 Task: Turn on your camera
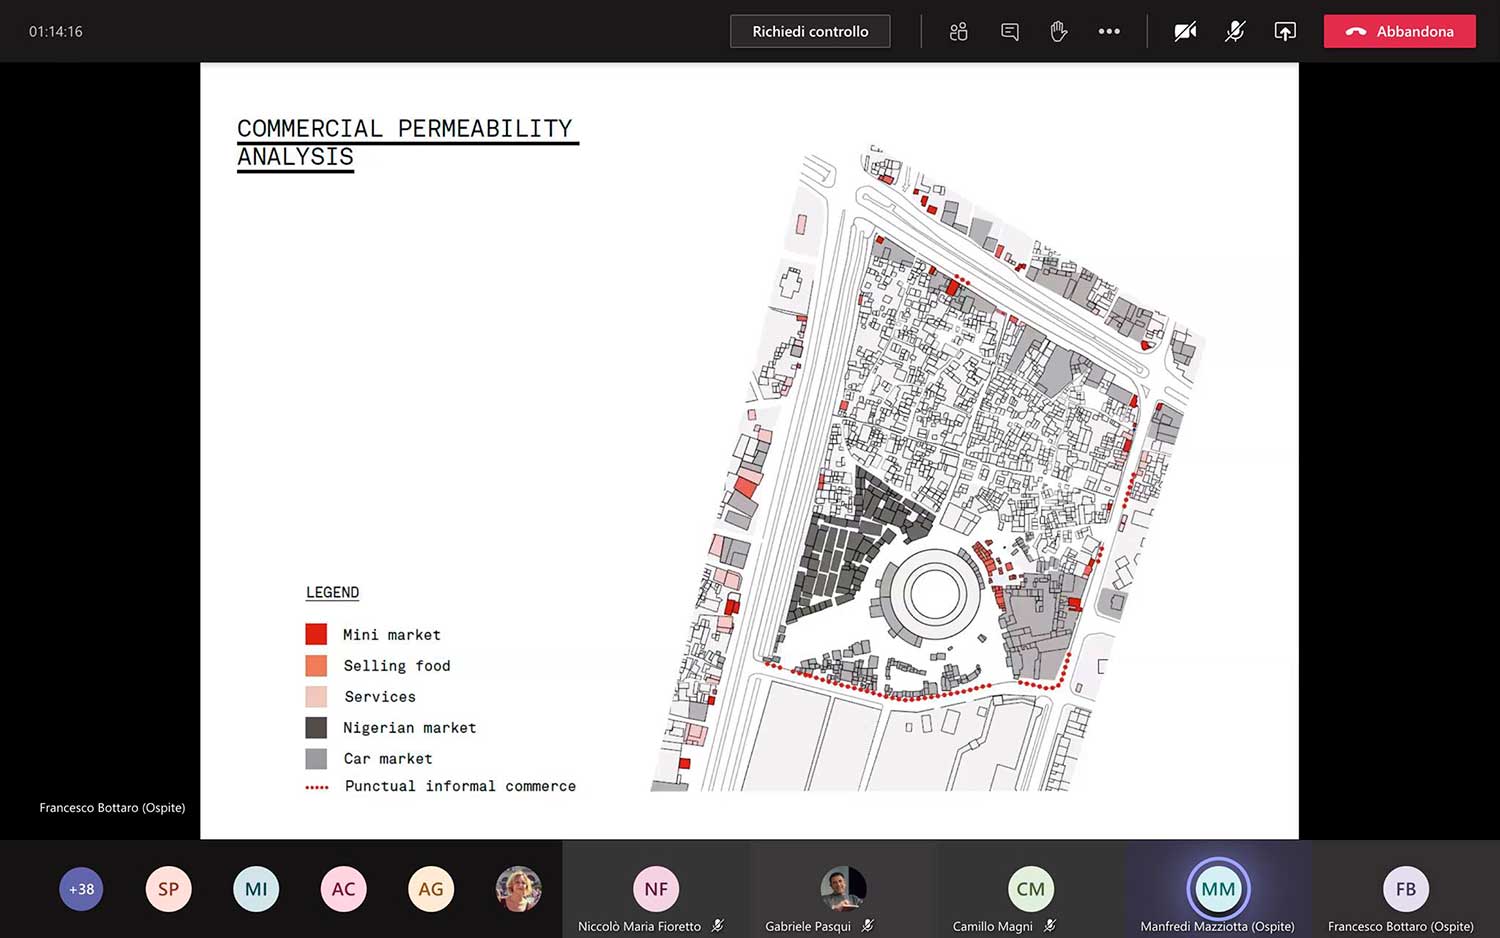(1185, 31)
